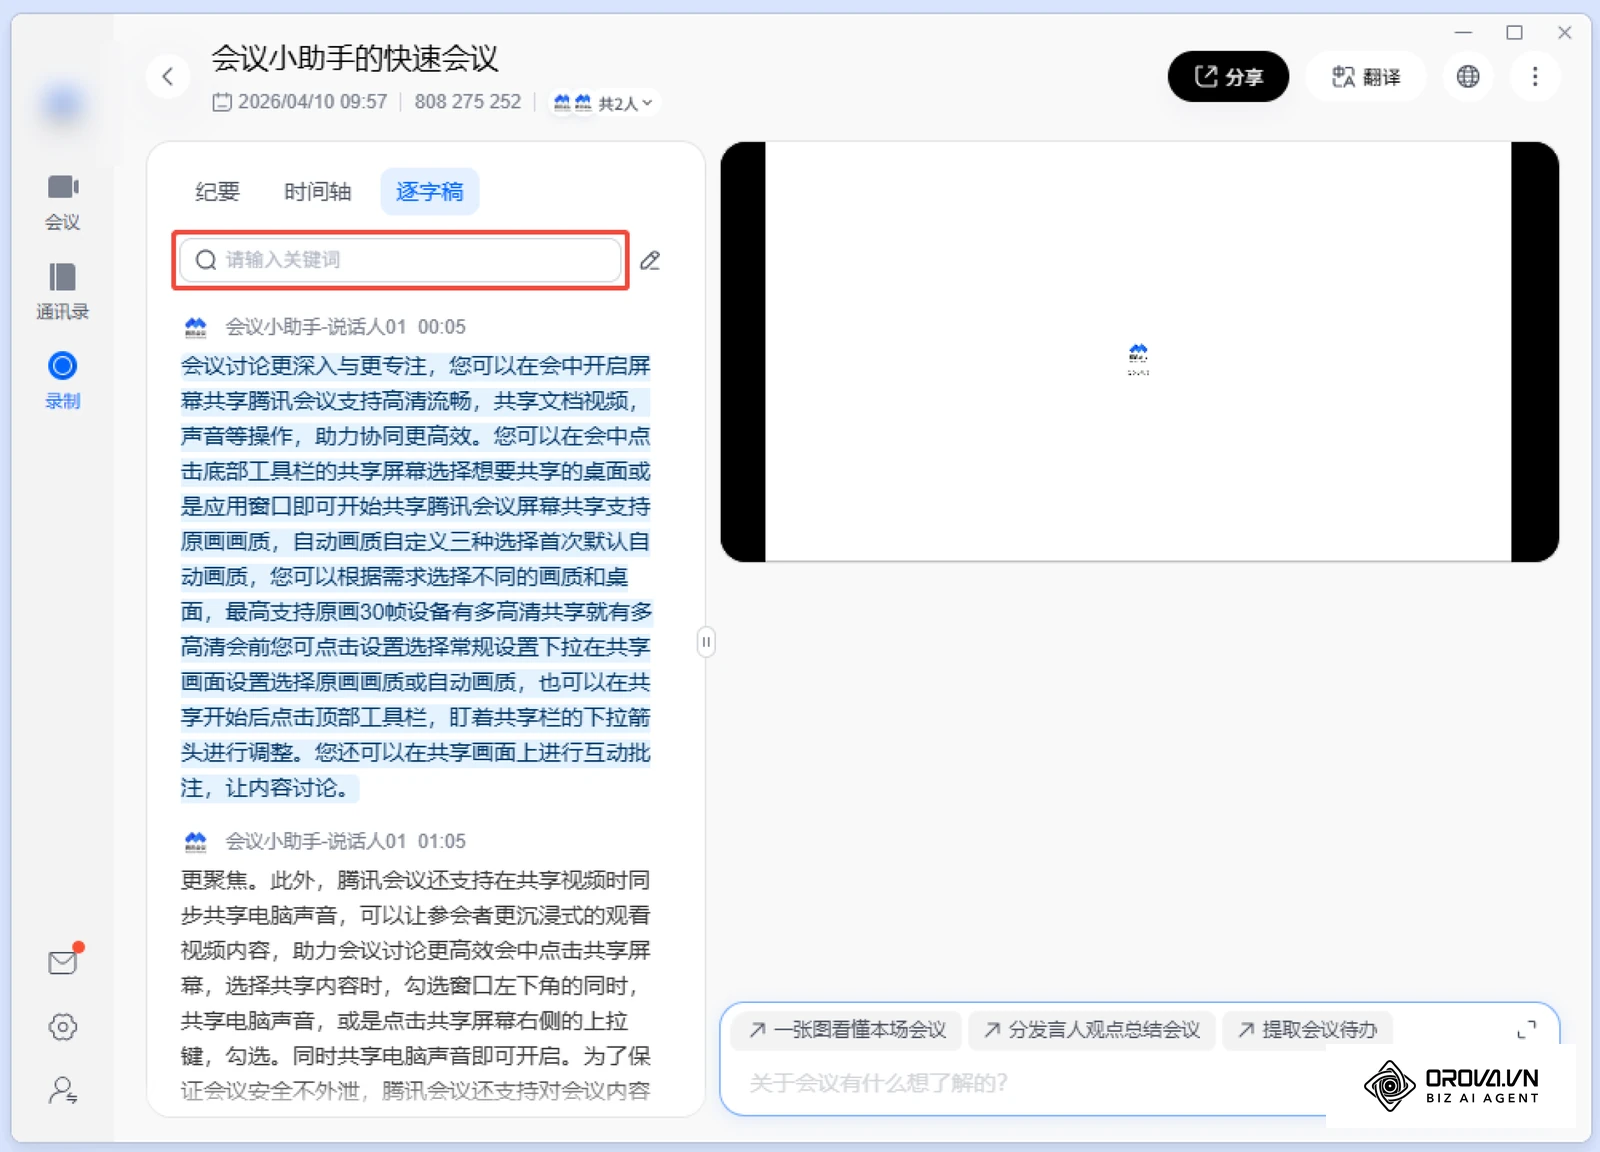
Task: Click the calendar icon next to the meeting date
Action: click(x=222, y=102)
